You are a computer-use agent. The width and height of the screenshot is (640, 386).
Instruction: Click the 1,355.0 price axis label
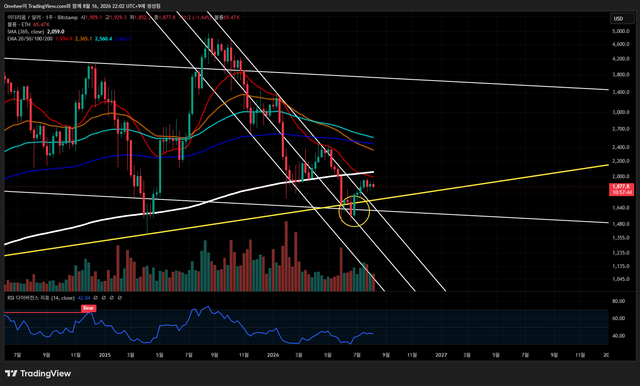[621, 238]
